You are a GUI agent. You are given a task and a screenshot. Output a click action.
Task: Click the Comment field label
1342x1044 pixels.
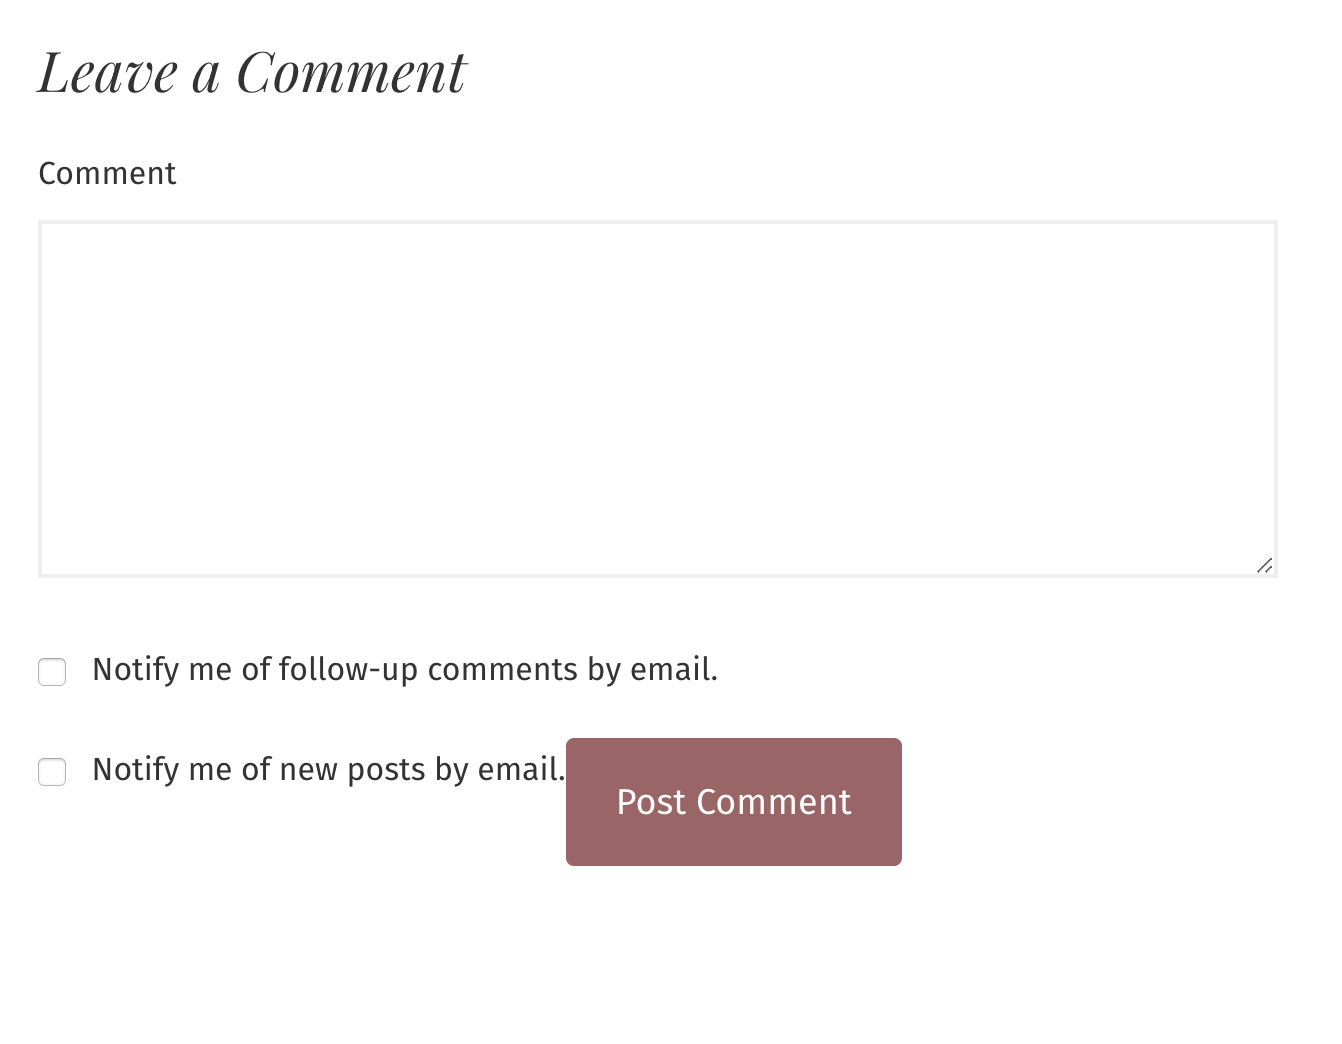tap(107, 173)
